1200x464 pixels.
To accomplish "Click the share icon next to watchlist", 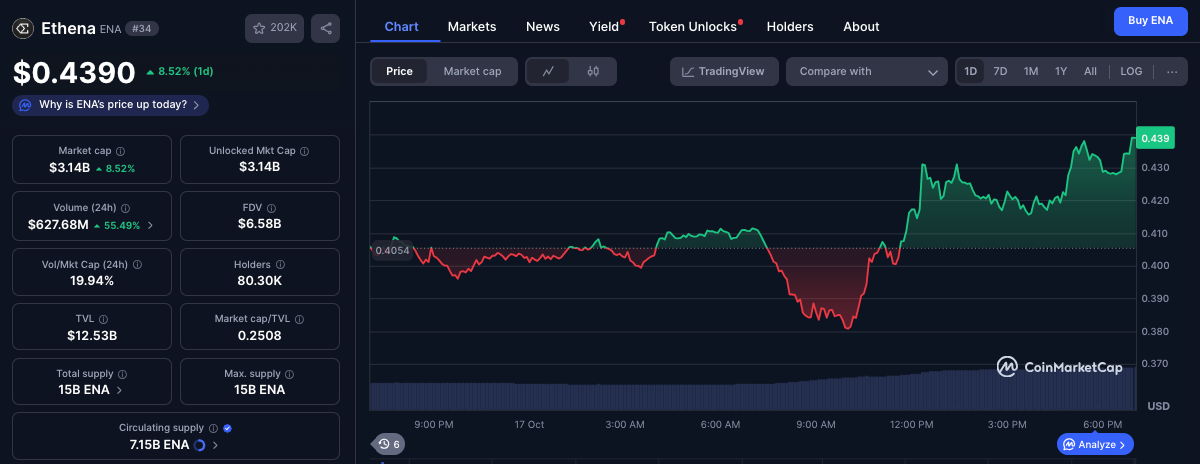I will [x=324, y=28].
